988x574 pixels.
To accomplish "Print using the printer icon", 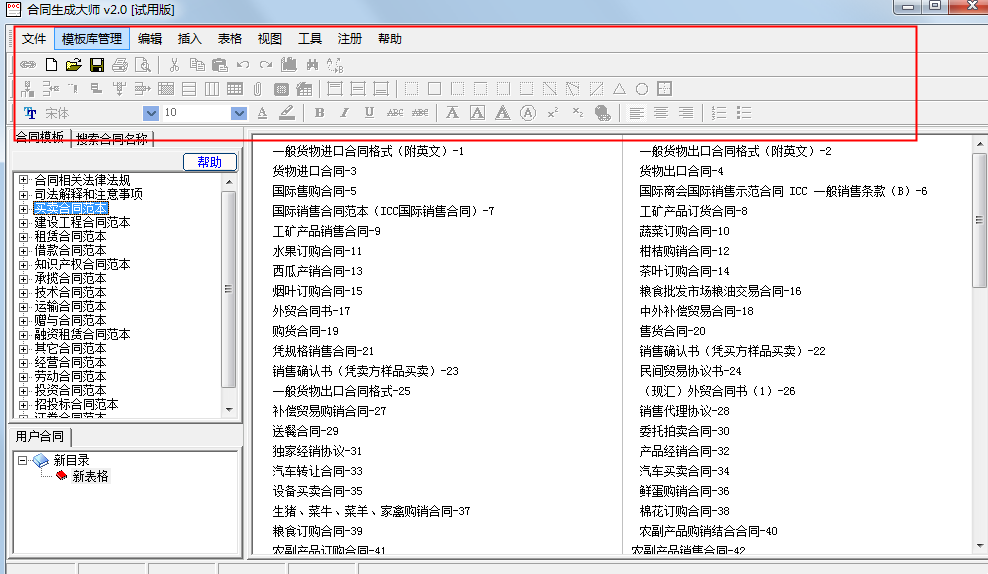I will coord(120,64).
